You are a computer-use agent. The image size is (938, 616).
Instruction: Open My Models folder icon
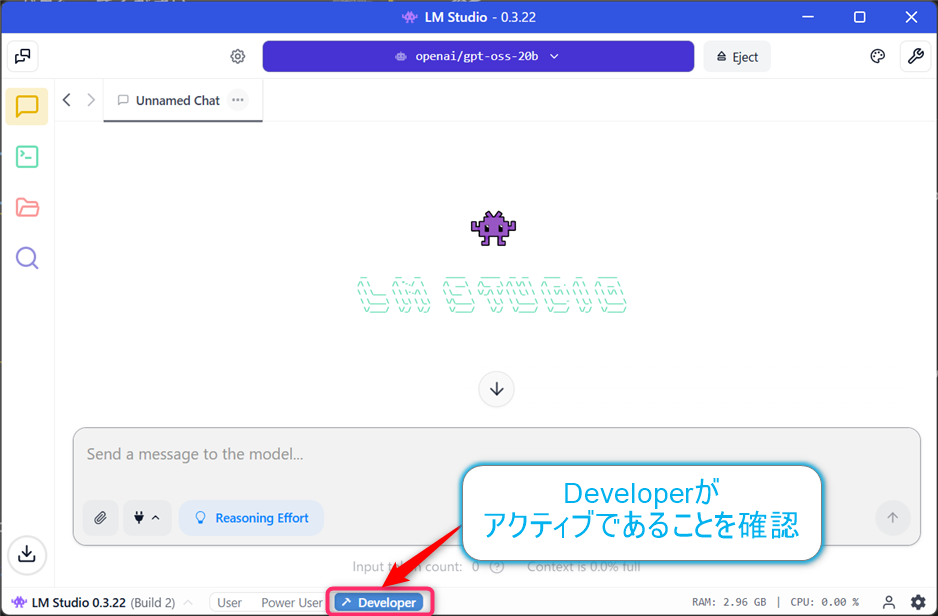point(27,208)
